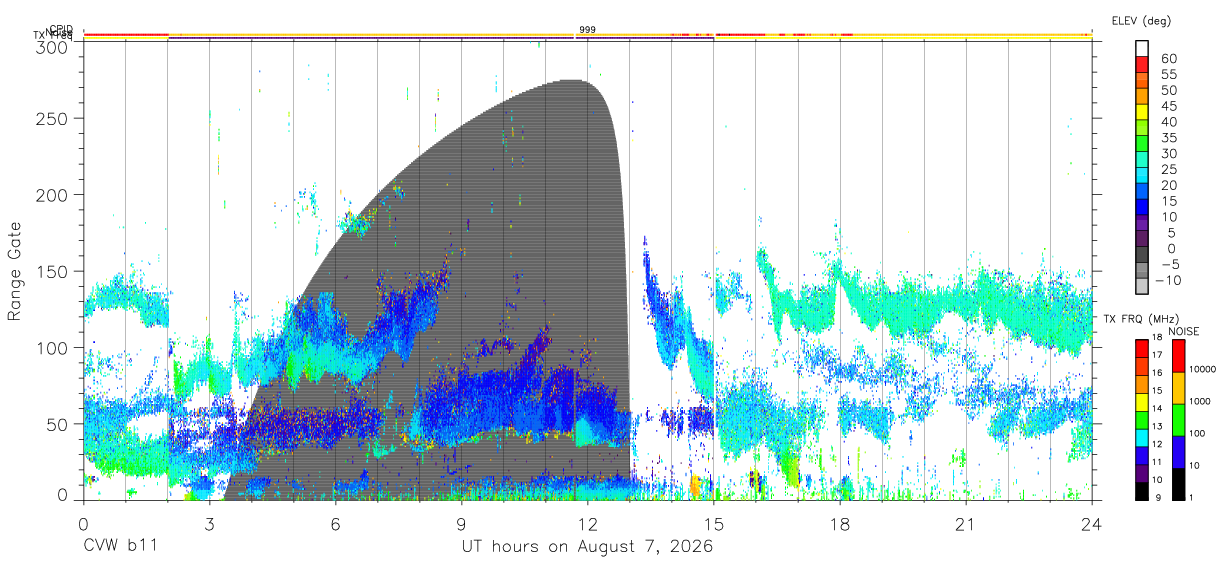
Task: Click the 100 label on NOISE legend
Action: pos(1199,433)
